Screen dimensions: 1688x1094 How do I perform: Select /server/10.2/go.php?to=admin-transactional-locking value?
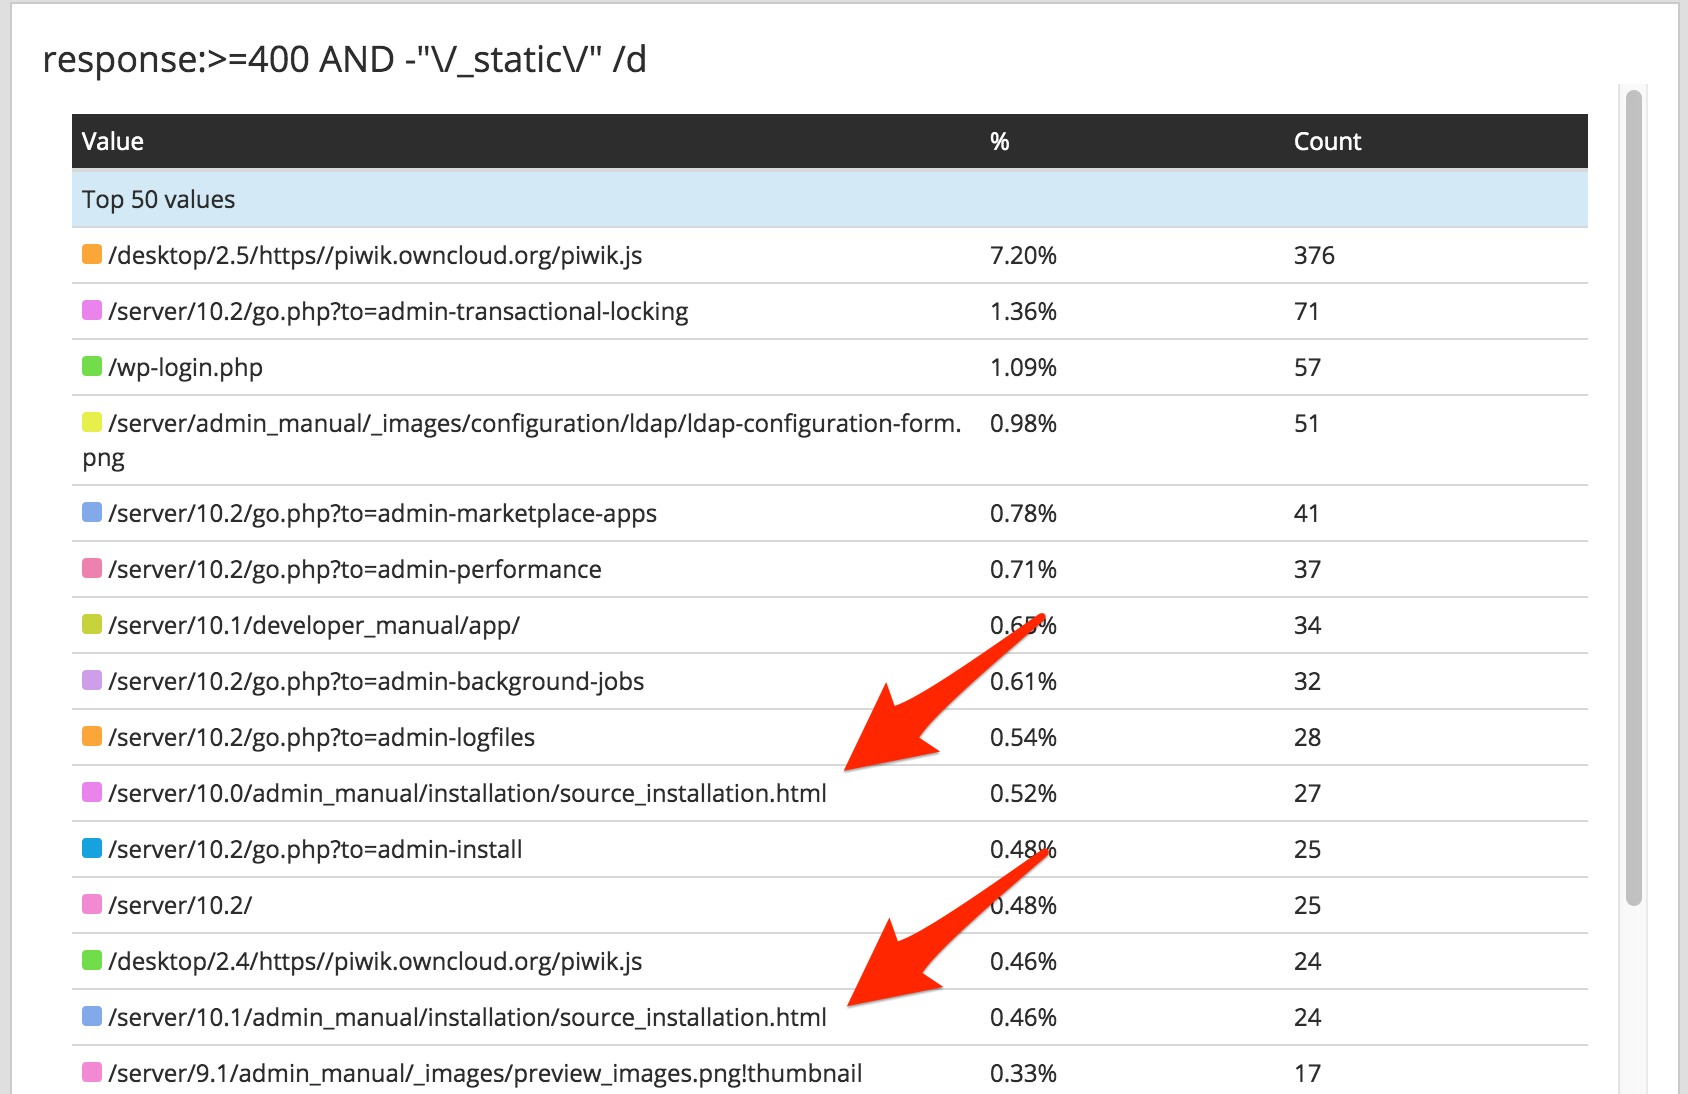point(398,311)
